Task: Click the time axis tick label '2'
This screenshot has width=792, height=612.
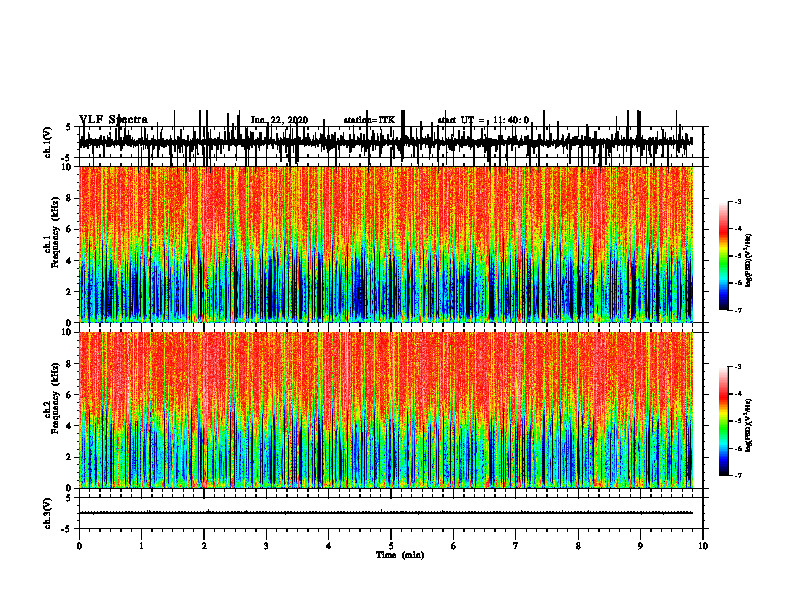Action: click(x=204, y=546)
